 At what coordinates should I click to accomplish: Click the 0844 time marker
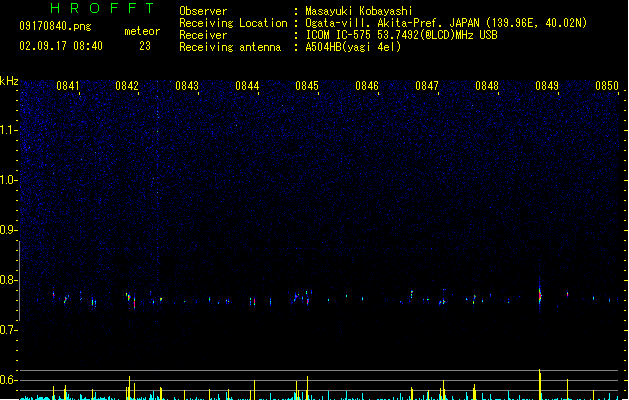click(247, 86)
